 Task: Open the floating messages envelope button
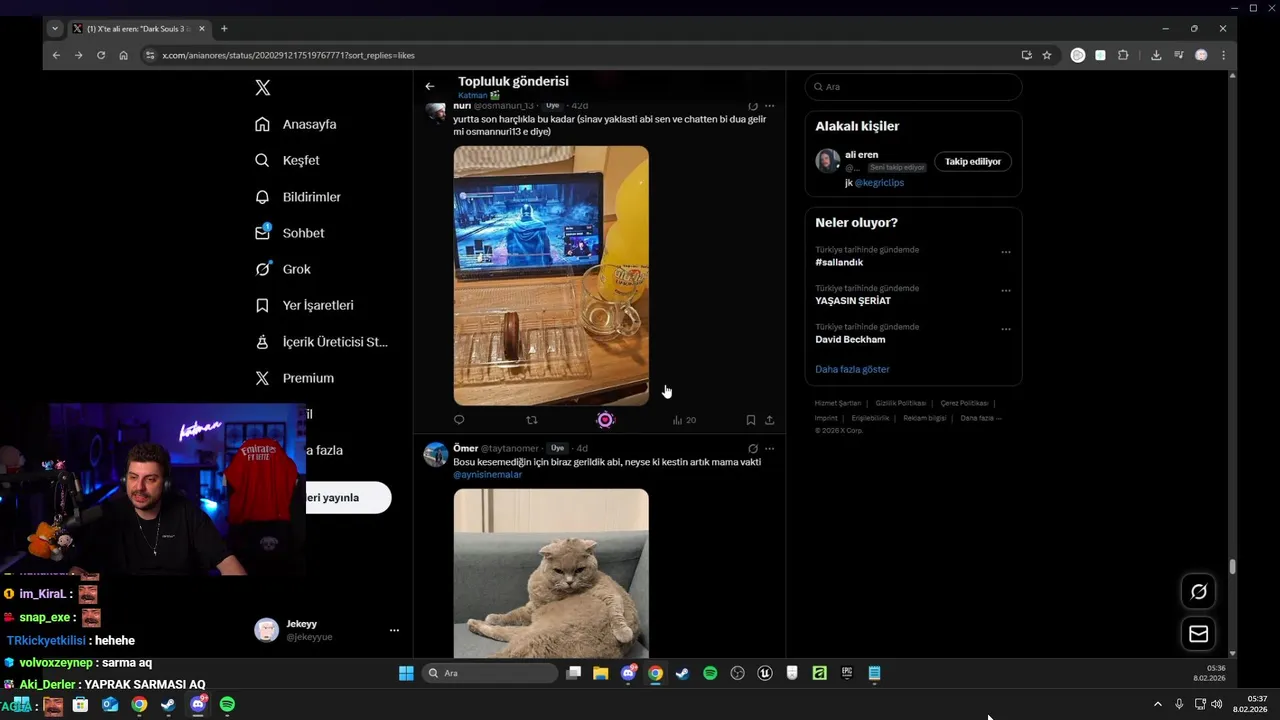click(x=1198, y=634)
